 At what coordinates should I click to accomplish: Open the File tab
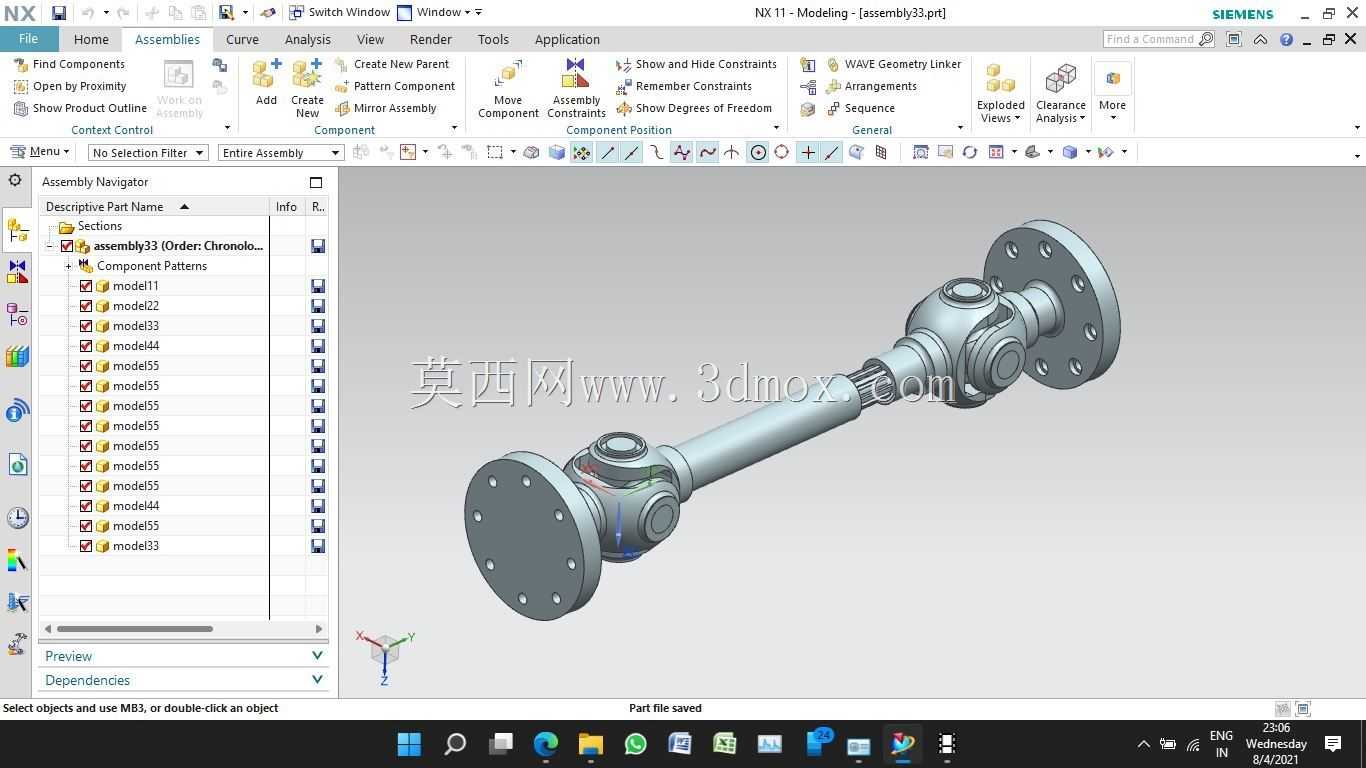point(28,39)
